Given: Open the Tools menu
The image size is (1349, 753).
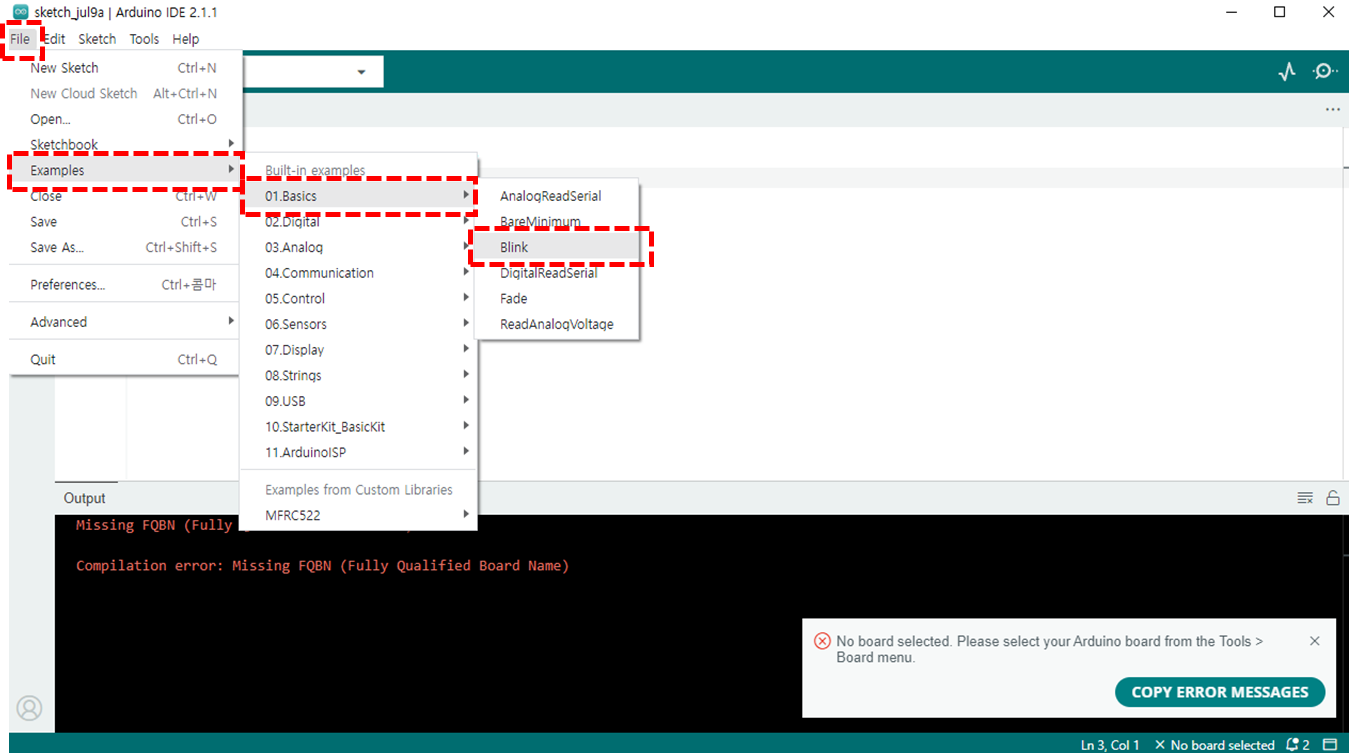Looking at the screenshot, I should pos(144,39).
